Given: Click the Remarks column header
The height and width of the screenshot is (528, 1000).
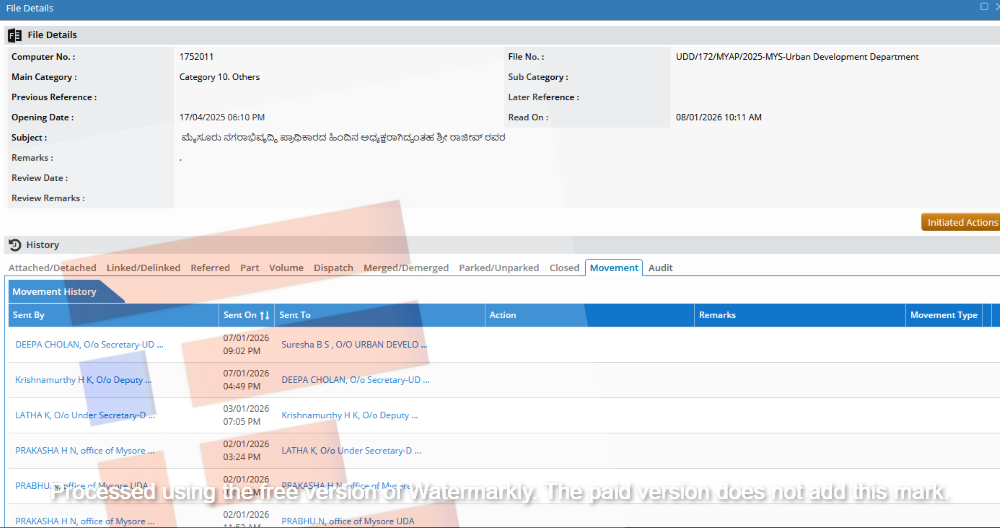Looking at the screenshot, I should 717,315.
